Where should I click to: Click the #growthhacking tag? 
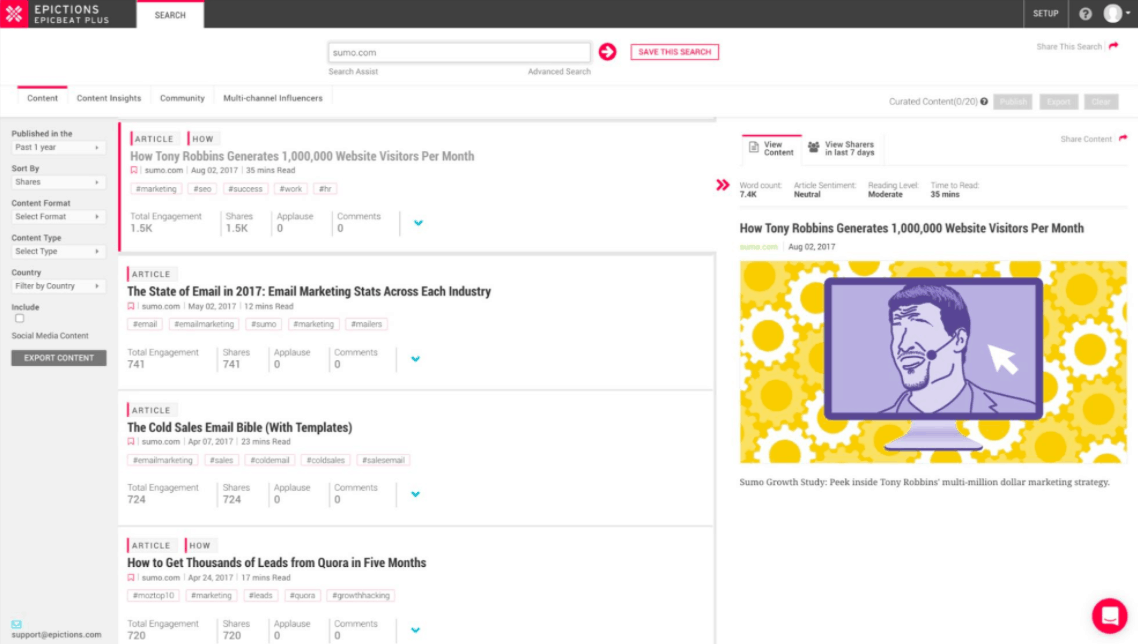click(x=361, y=595)
